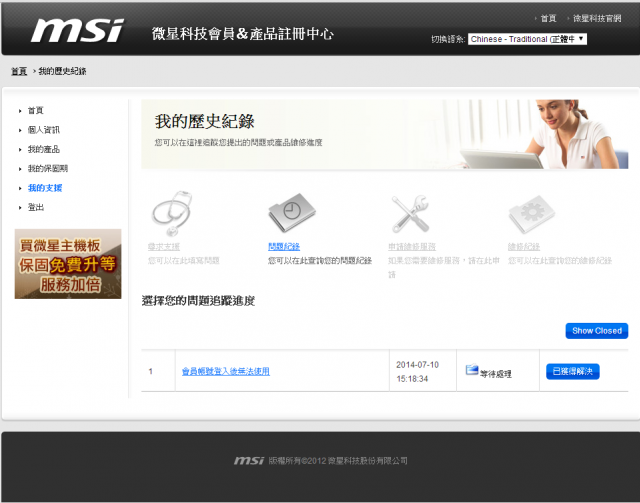Screen dimensions: 640x503
Task: Click the 問題紀錄 link
Action: click(x=284, y=247)
